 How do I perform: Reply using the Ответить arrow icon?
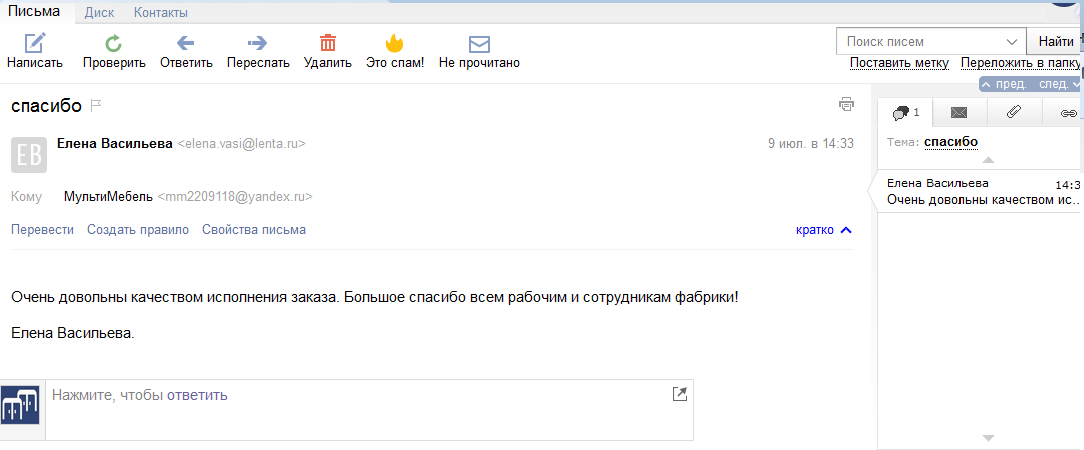(185, 43)
